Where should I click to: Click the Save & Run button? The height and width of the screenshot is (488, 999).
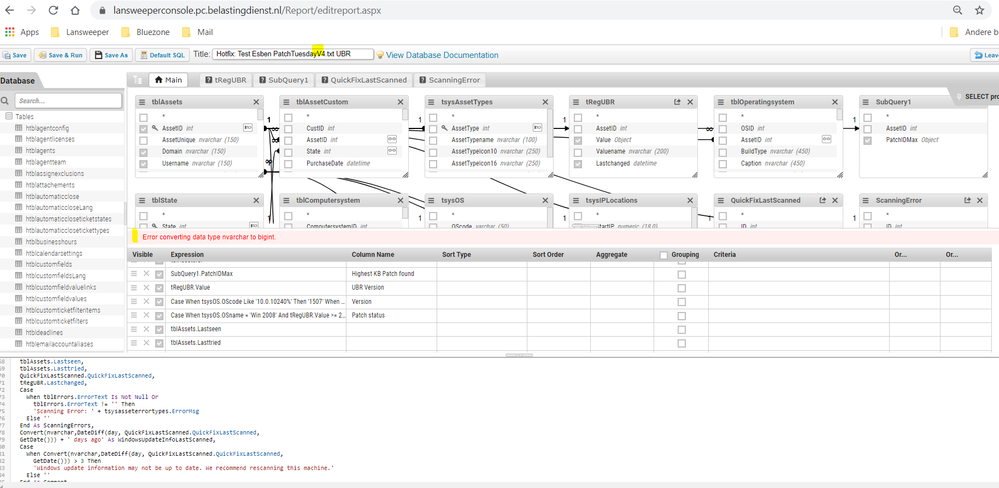pyautogui.click(x=61, y=55)
